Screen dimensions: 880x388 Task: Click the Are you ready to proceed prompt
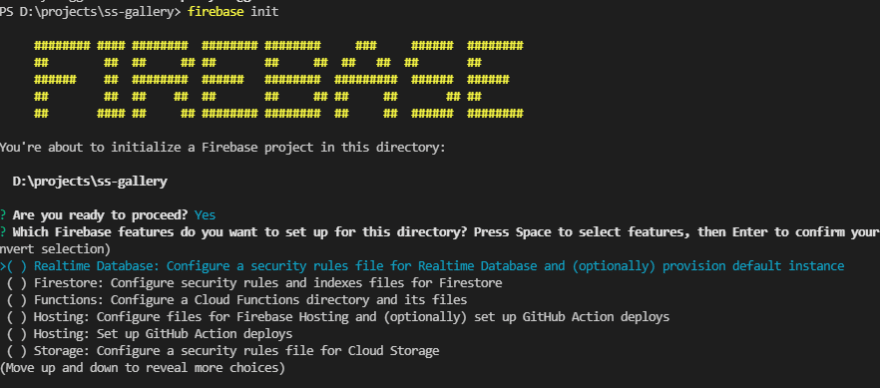[101, 215]
